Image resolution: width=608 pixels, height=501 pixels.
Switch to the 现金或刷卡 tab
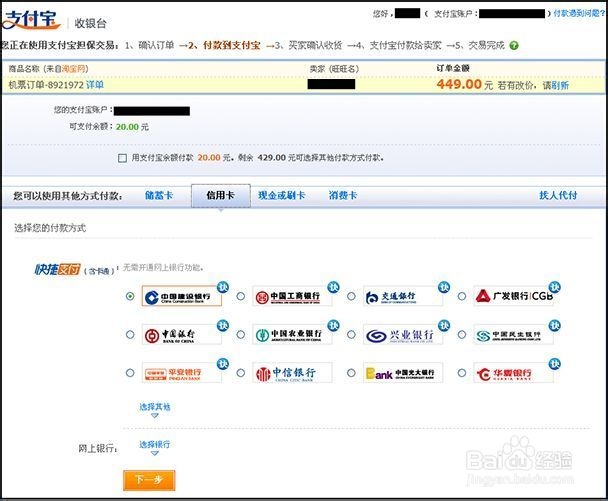coord(282,195)
